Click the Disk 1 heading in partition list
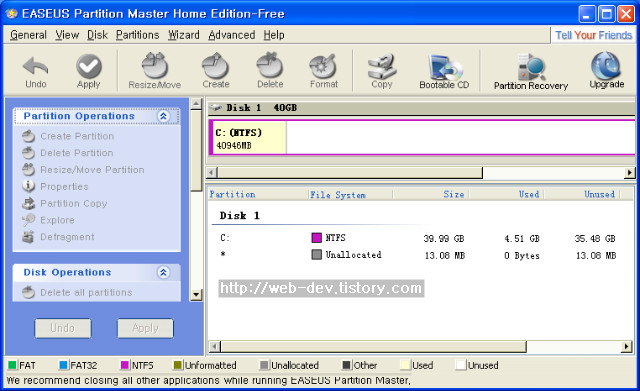640x391 pixels. pyautogui.click(x=240, y=215)
